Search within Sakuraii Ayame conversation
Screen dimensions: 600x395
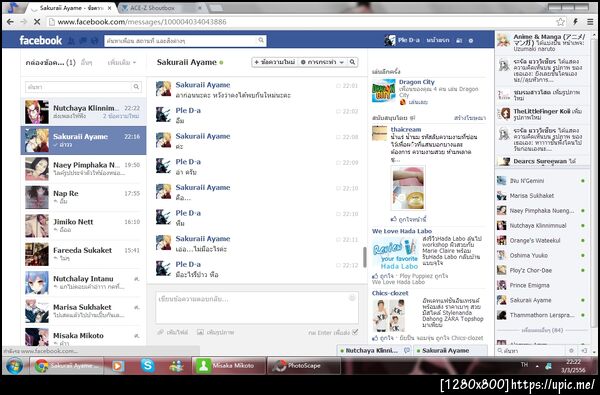[x=352, y=62]
